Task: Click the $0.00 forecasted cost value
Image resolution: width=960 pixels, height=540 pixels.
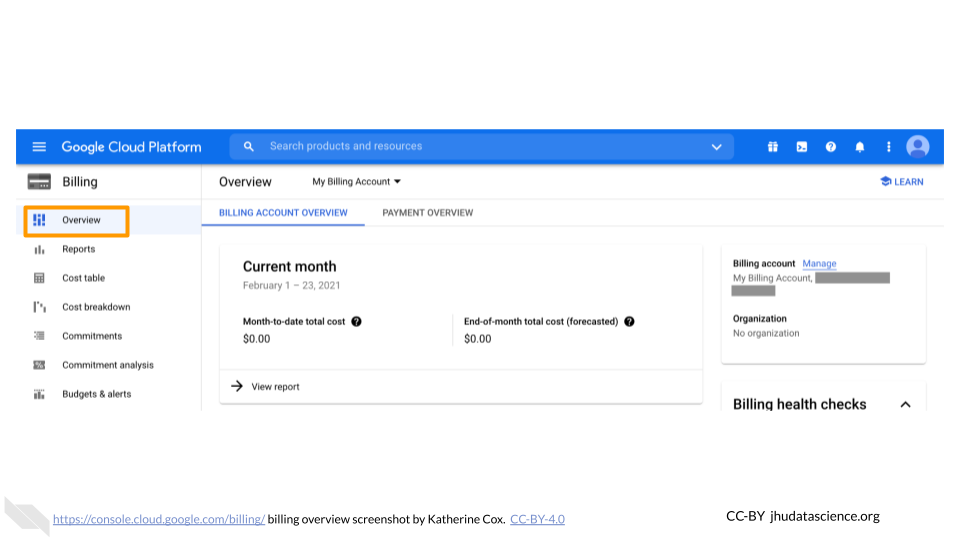Action: 478,339
